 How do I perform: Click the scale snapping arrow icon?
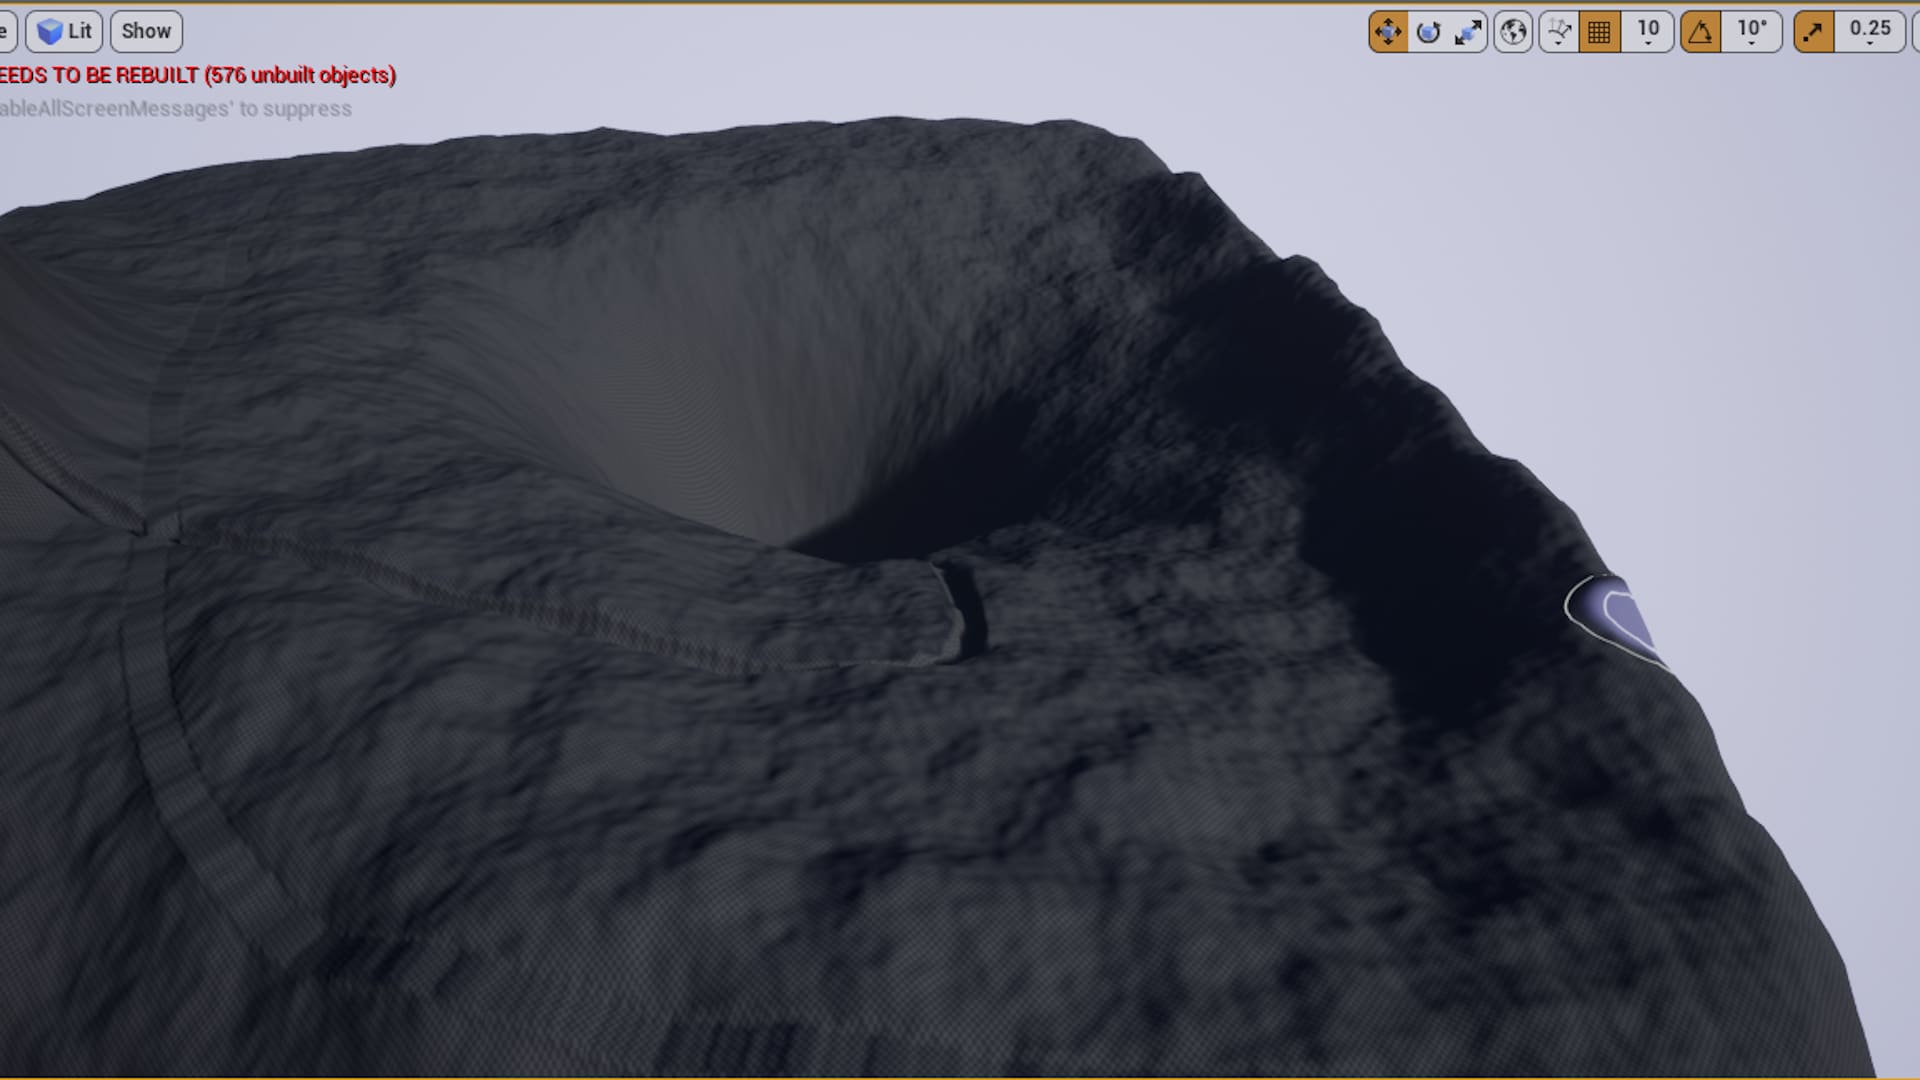[1813, 31]
